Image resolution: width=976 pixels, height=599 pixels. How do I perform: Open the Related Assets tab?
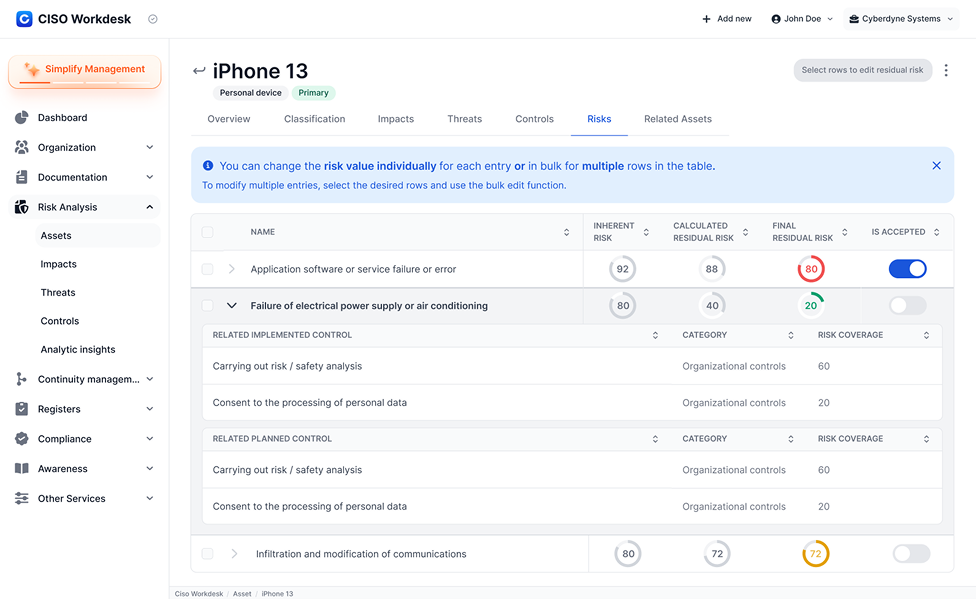click(677, 119)
